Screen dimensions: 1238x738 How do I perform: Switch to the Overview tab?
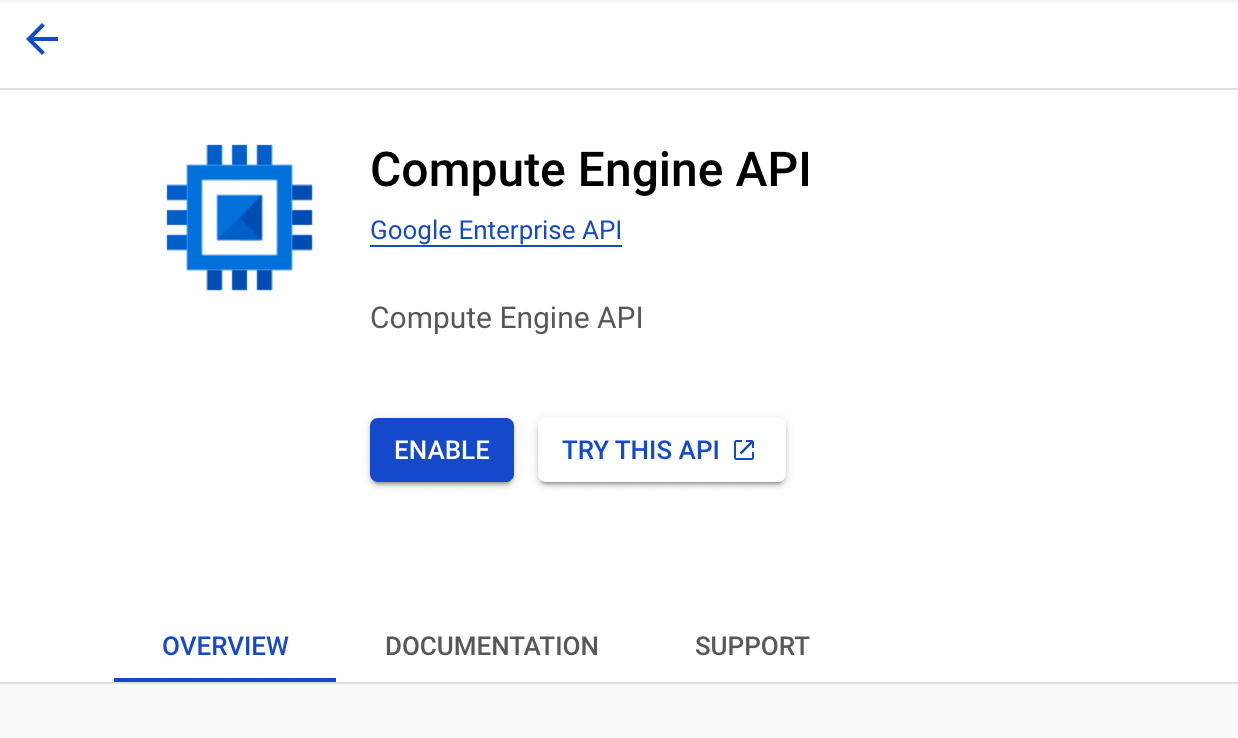(225, 646)
